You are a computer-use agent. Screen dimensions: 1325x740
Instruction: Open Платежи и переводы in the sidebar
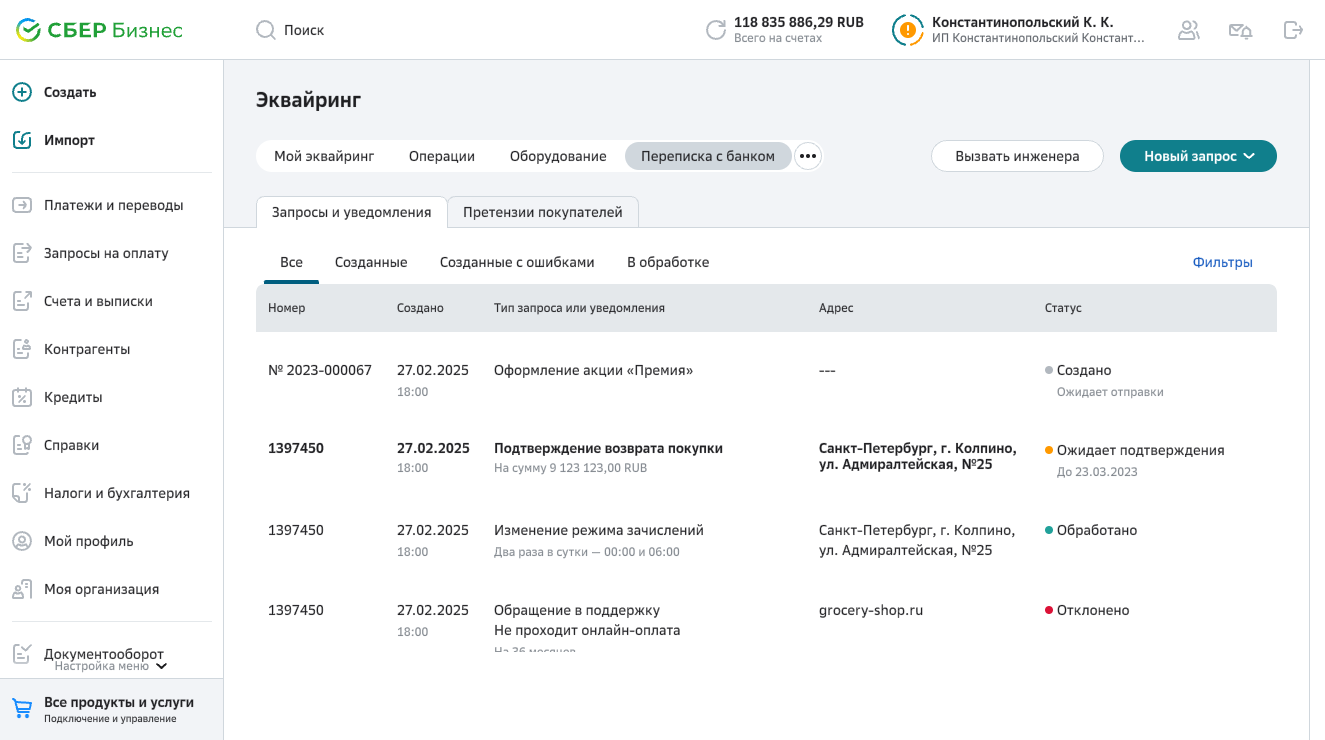pyautogui.click(x=113, y=205)
